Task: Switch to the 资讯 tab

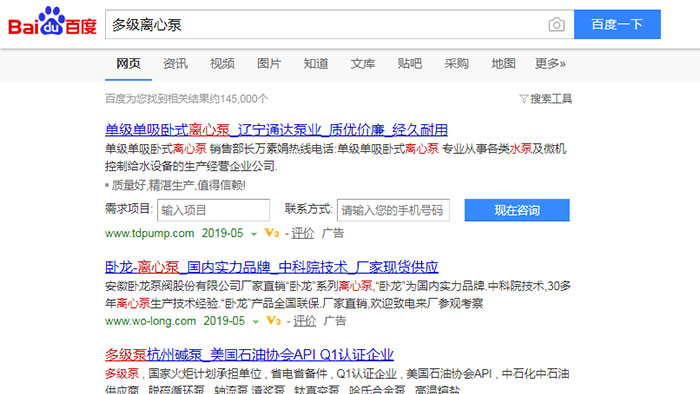Action: coord(175,64)
